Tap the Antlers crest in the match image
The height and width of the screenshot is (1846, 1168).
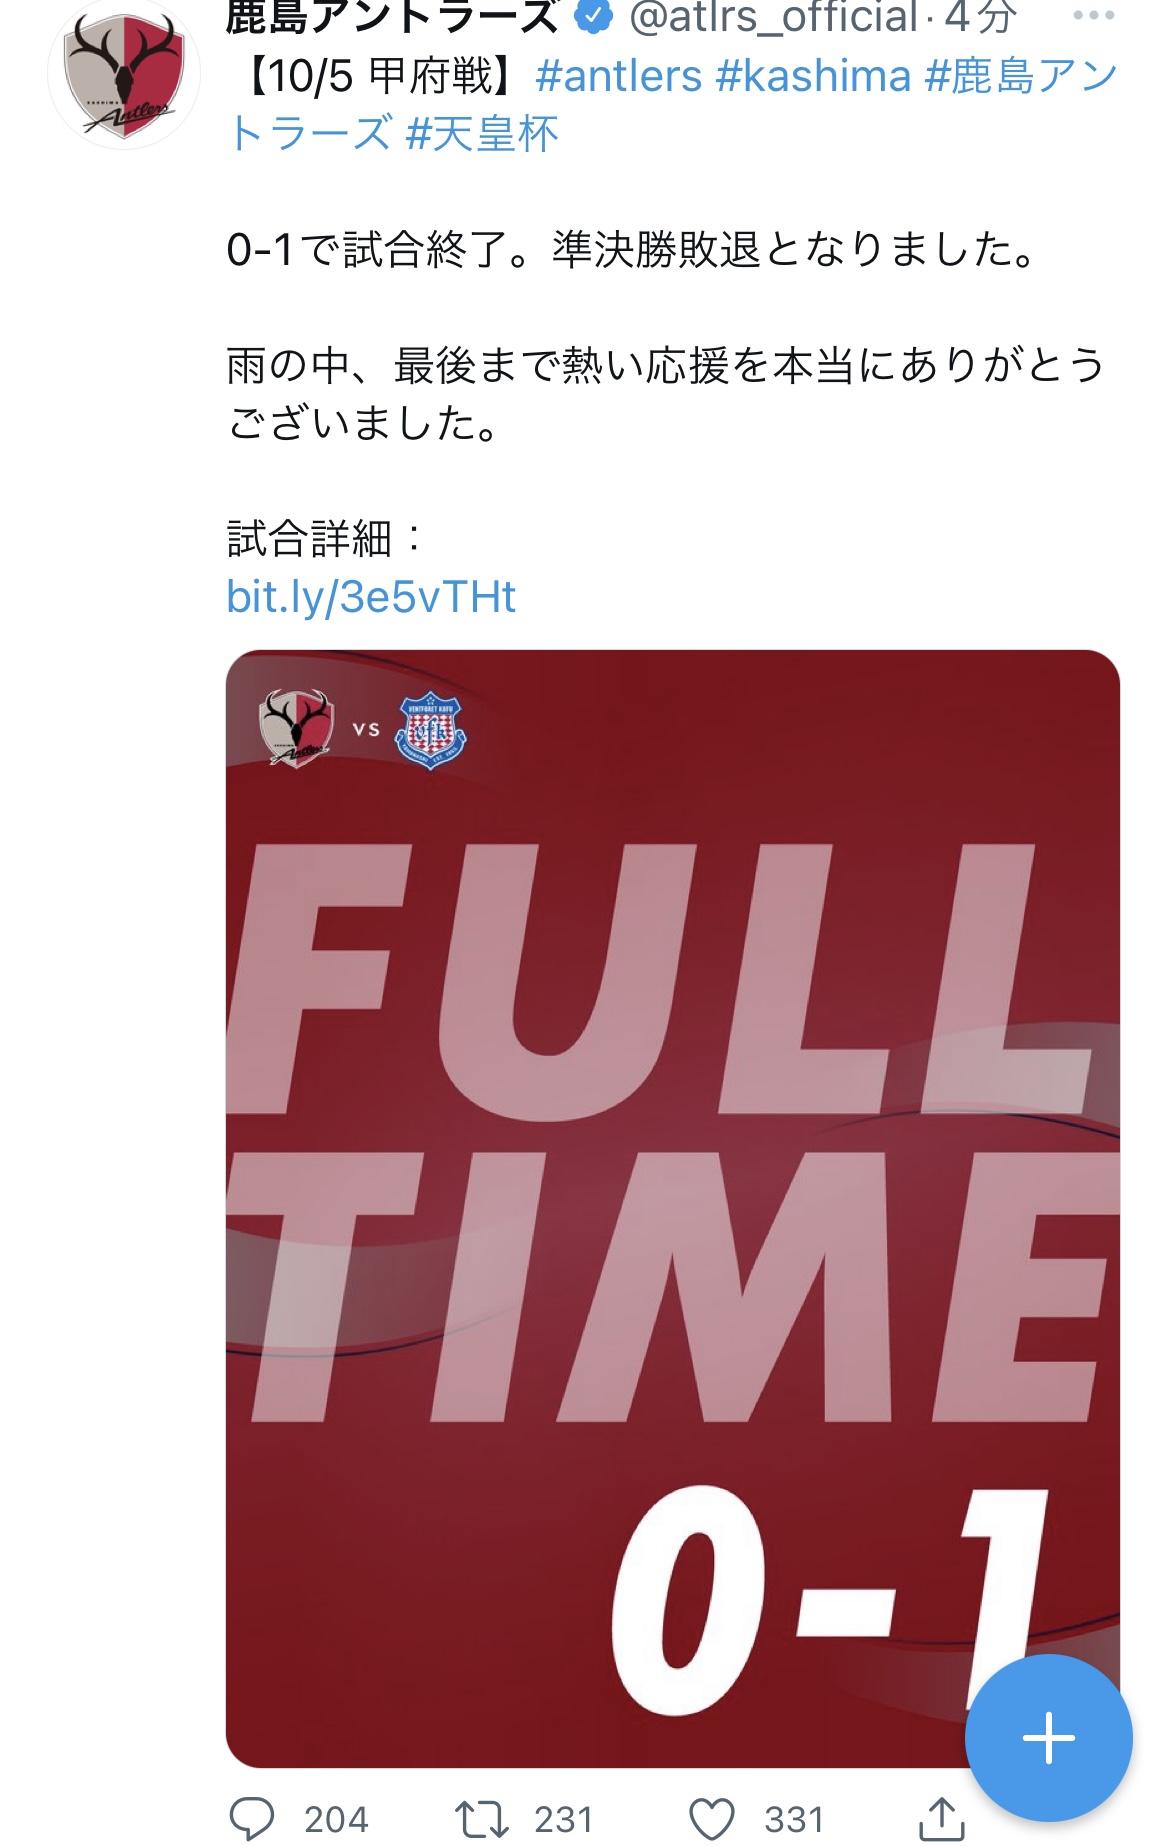tap(295, 728)
